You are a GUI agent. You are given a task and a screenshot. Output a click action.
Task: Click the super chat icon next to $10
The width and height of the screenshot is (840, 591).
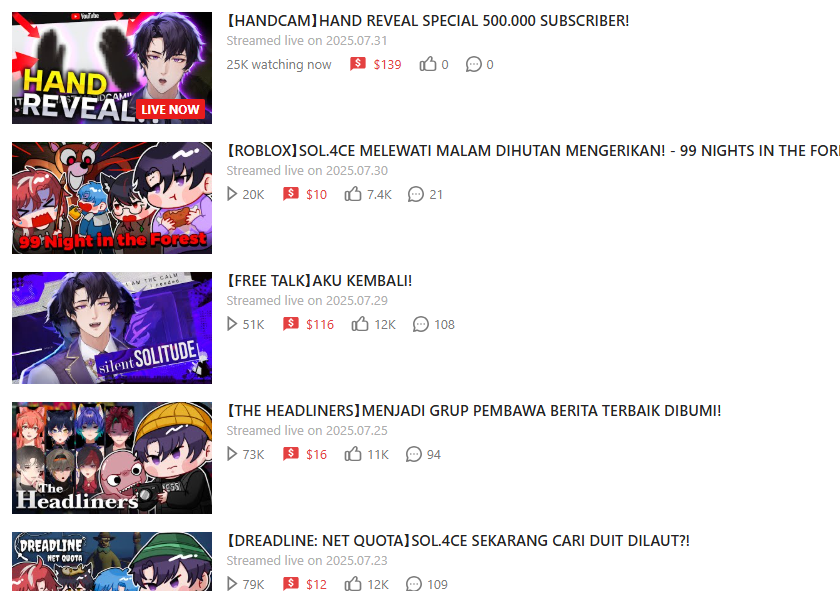pyautogui.click(x=290, y=194)
